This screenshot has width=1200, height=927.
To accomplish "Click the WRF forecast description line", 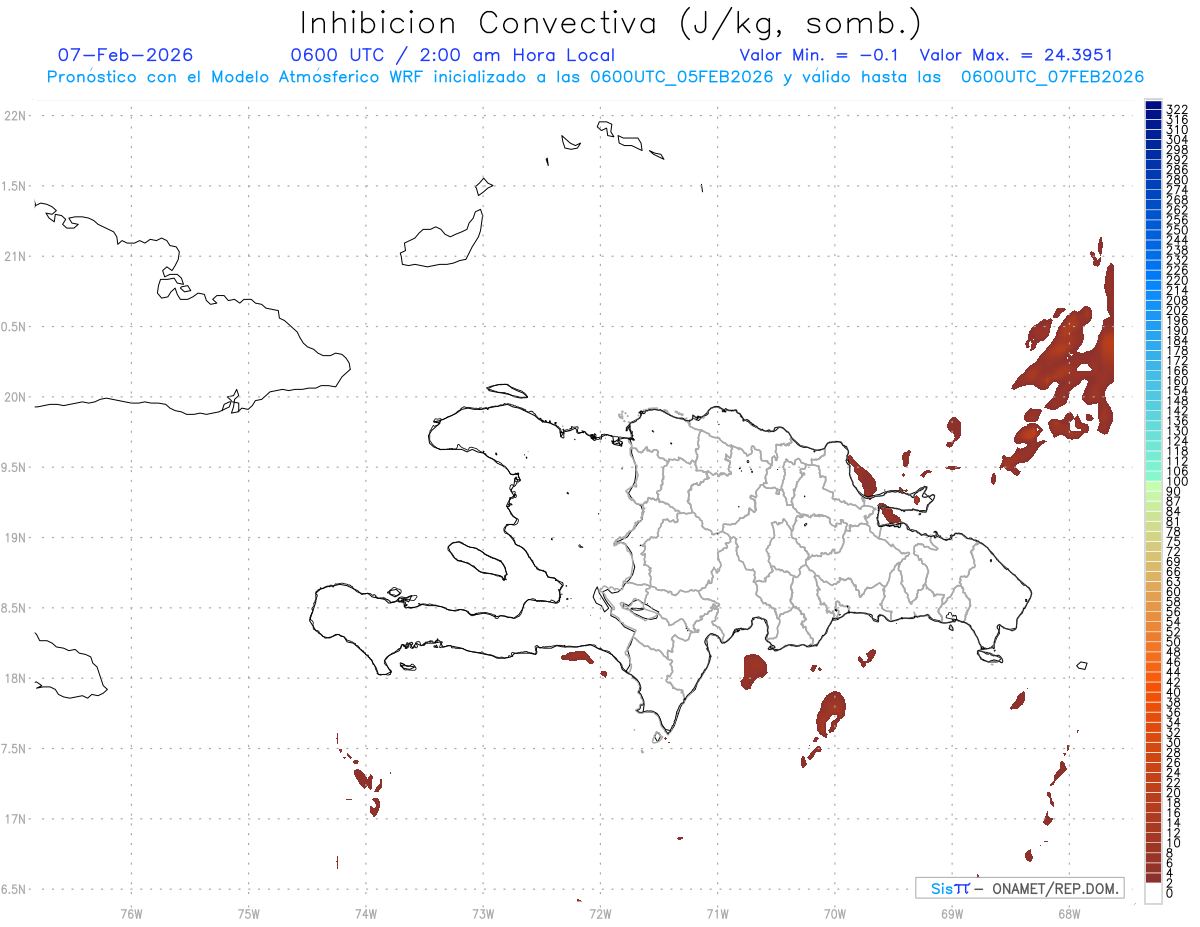I will point(595,77).
